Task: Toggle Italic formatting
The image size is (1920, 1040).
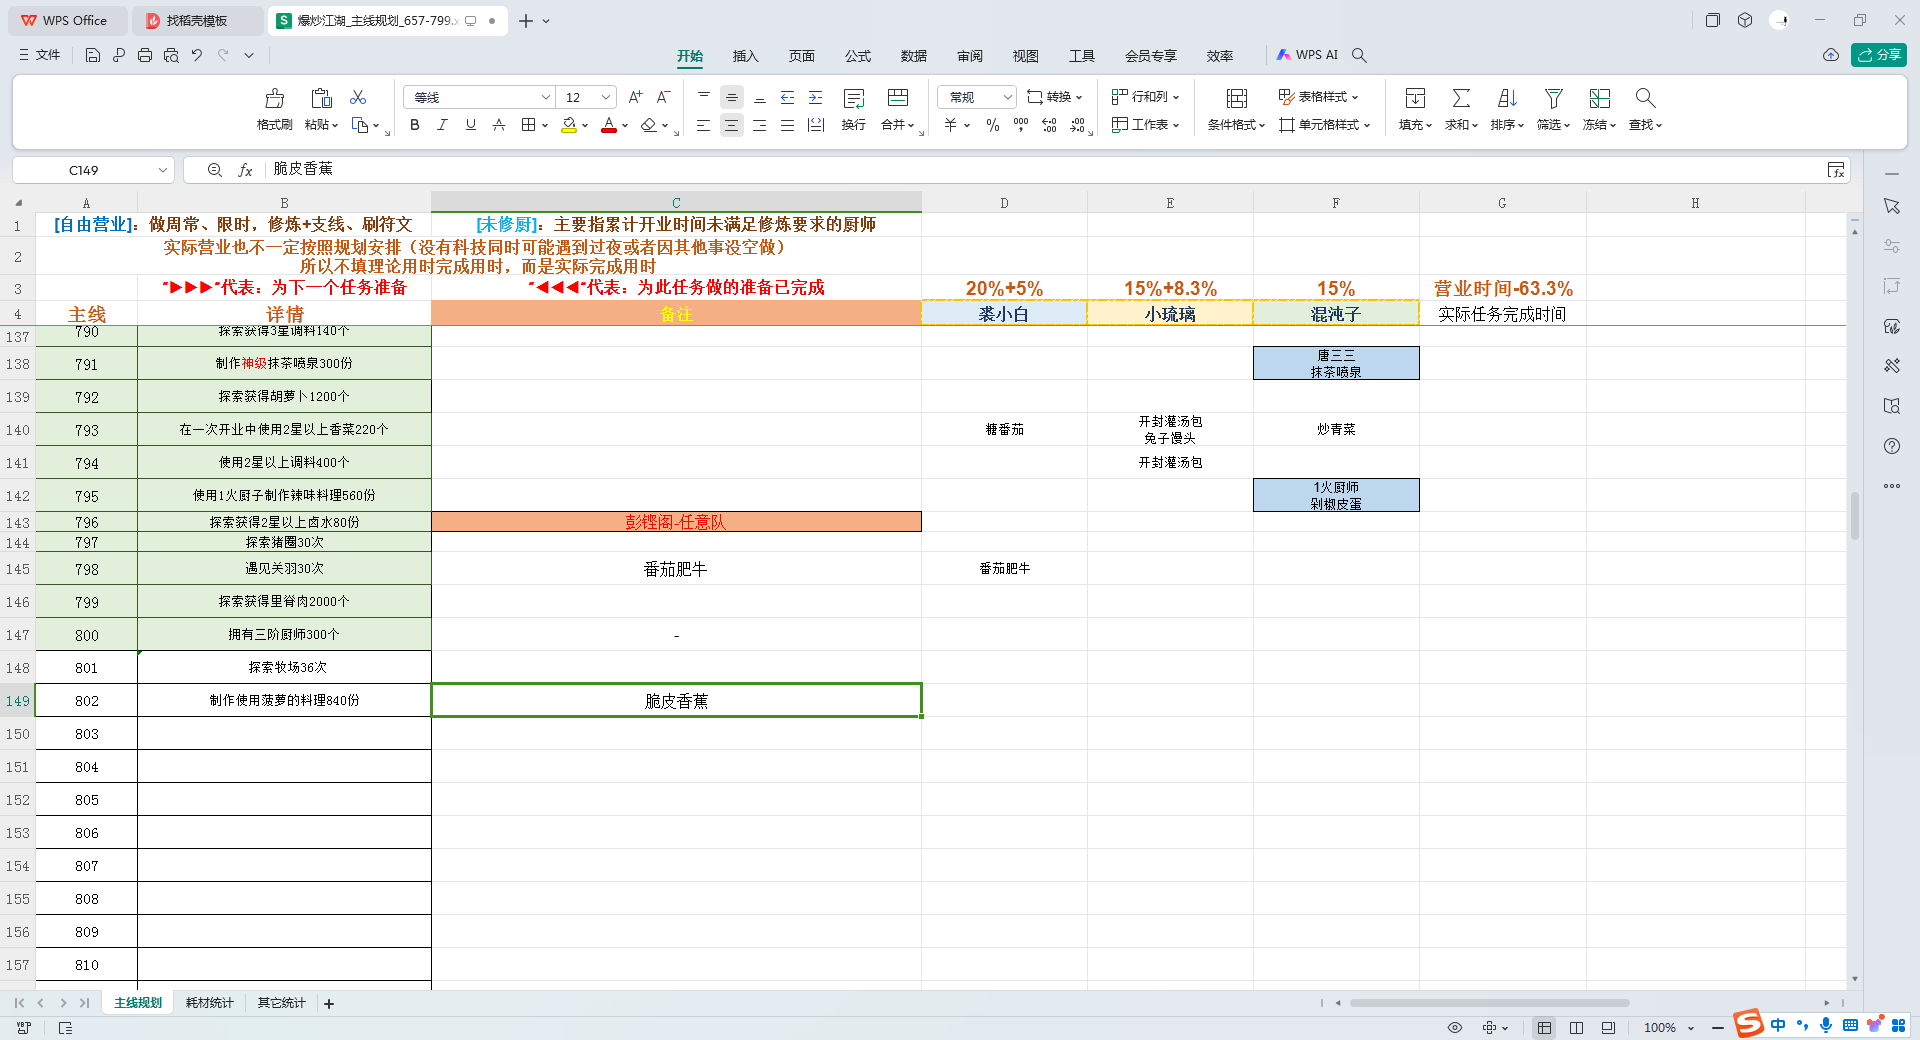Action: tap(442, 125)
